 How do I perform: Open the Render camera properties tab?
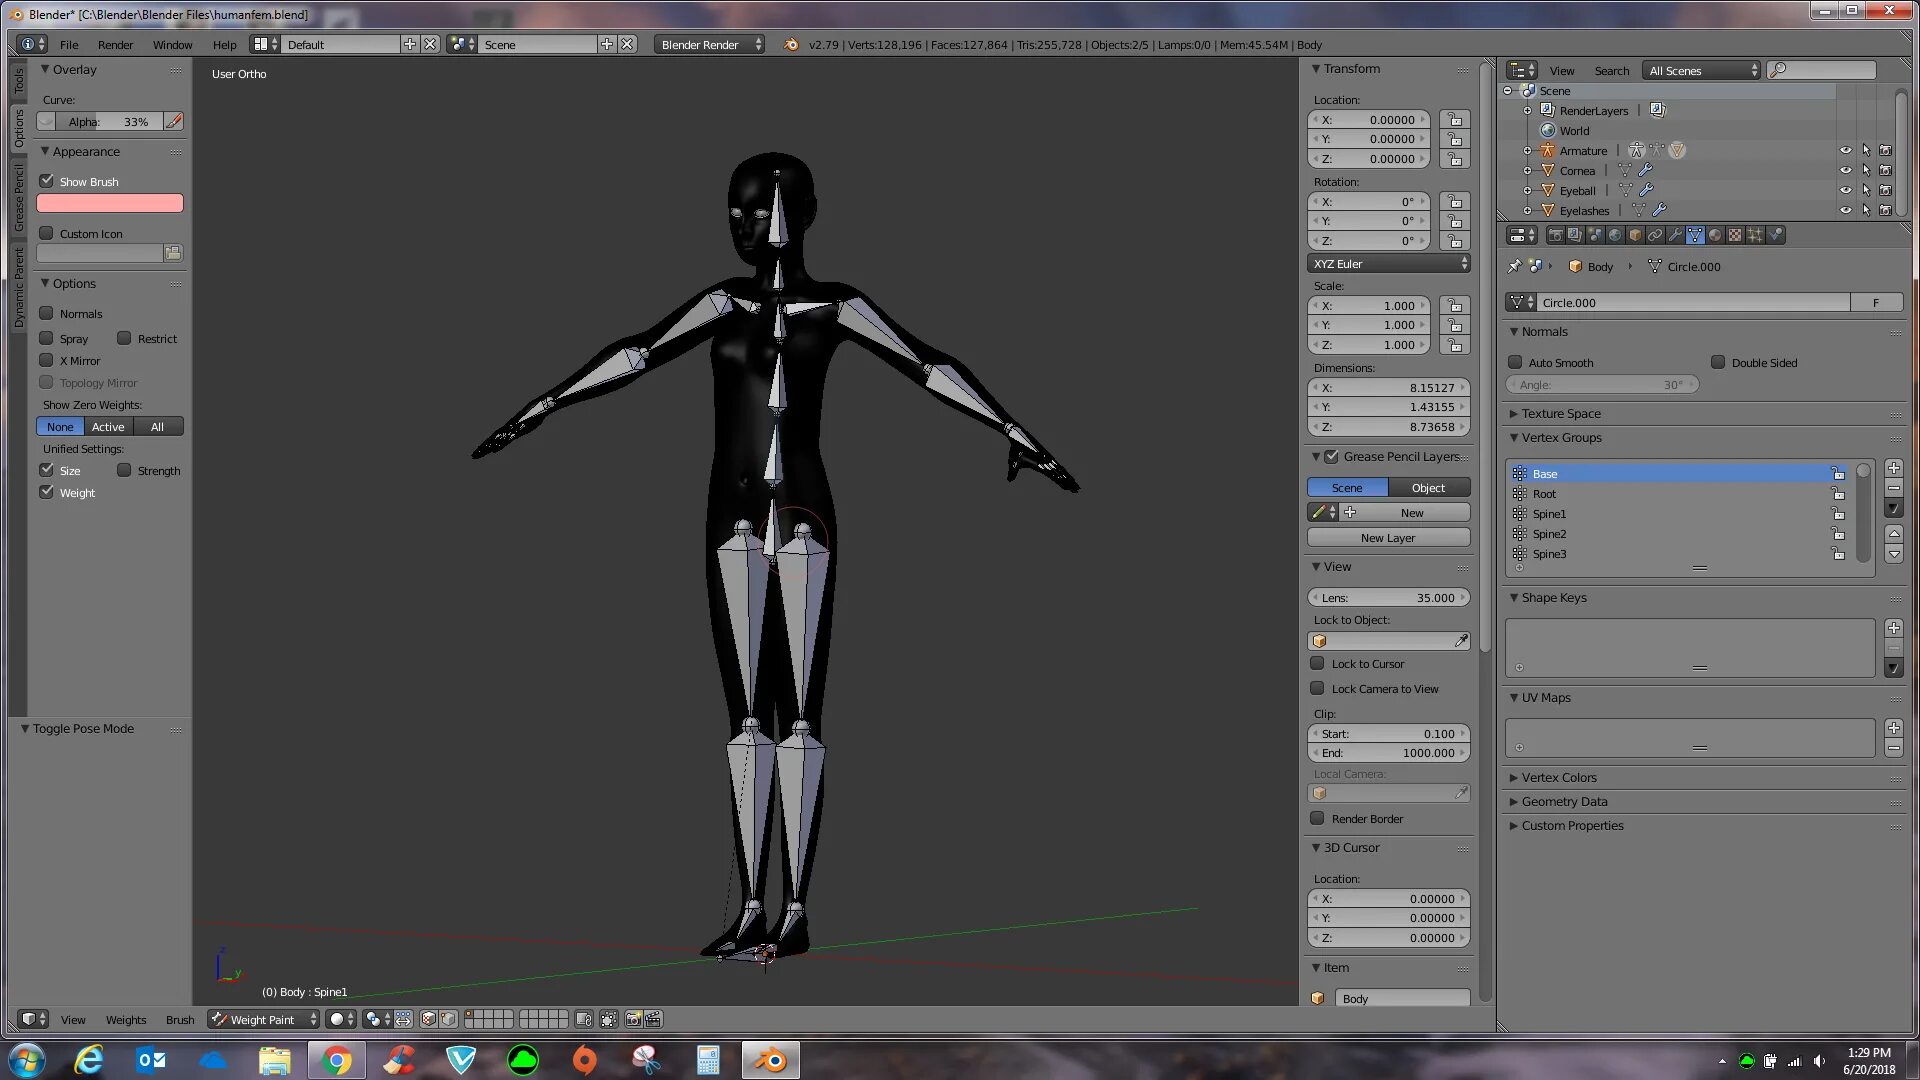pyautogui.click(x=1556, y=235)
